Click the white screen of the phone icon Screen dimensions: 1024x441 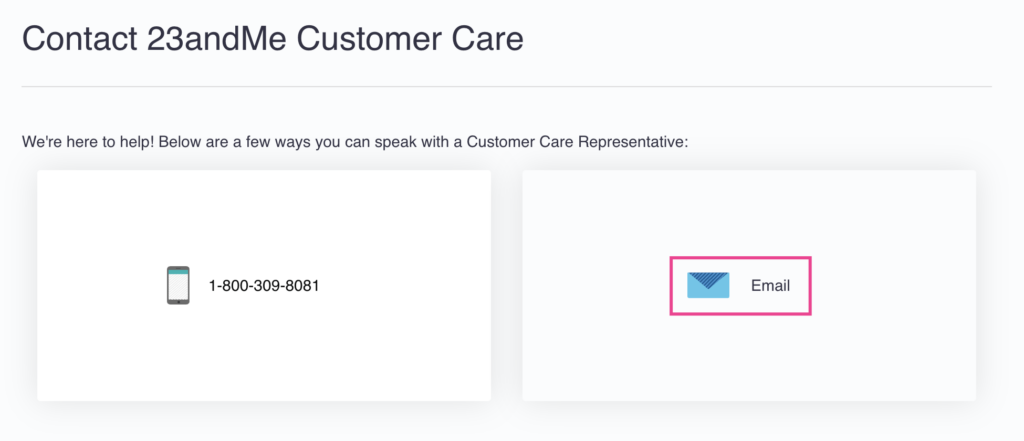coord(178,286)
